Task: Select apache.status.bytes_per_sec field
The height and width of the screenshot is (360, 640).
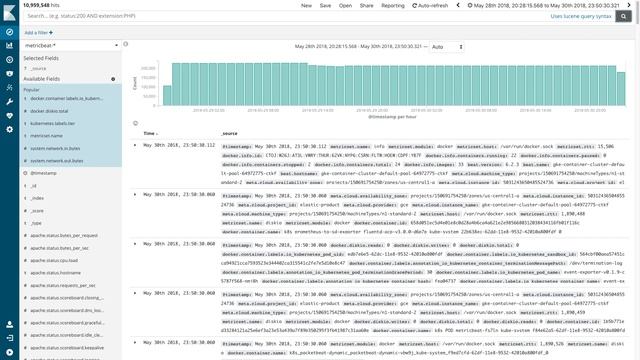Action: pyautogui.click(x=60, y=248)
